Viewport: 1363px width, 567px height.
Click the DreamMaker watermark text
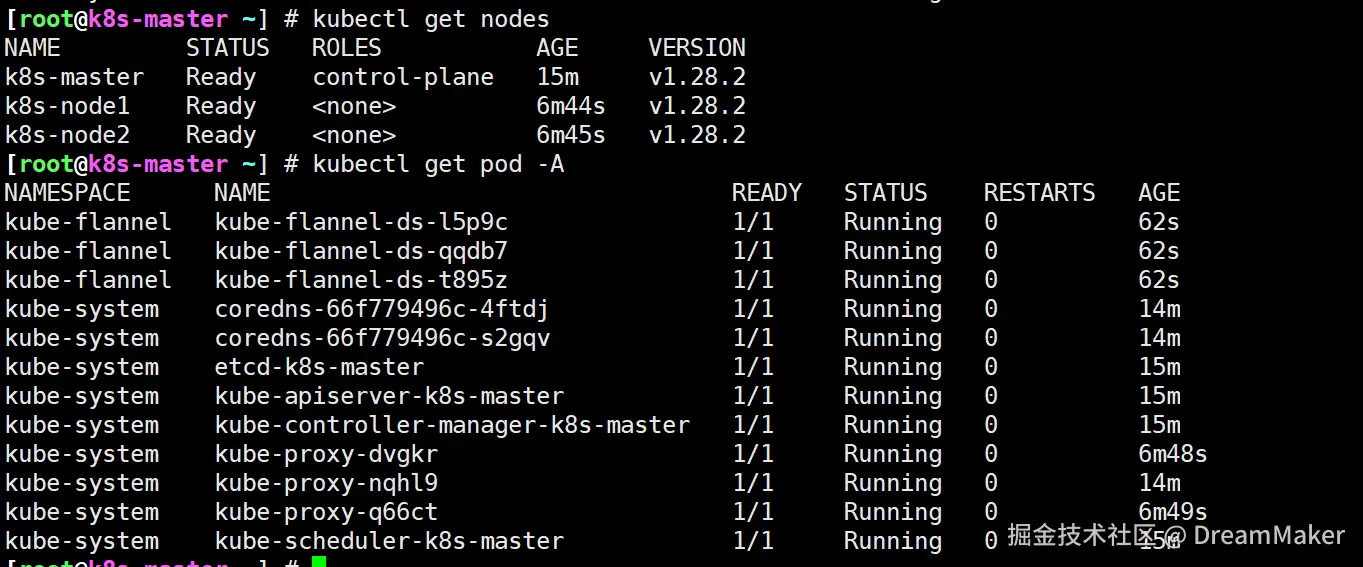1268,536
